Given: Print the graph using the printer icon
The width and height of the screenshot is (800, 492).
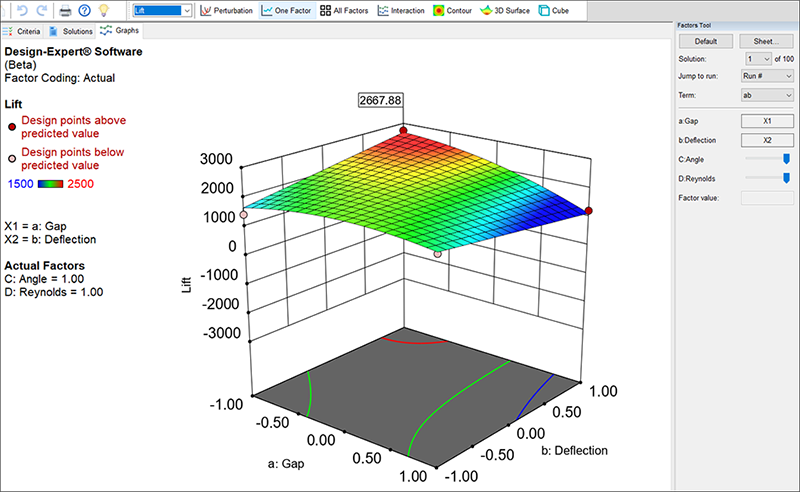Looking at the screenshot, I should click(65, 11).
